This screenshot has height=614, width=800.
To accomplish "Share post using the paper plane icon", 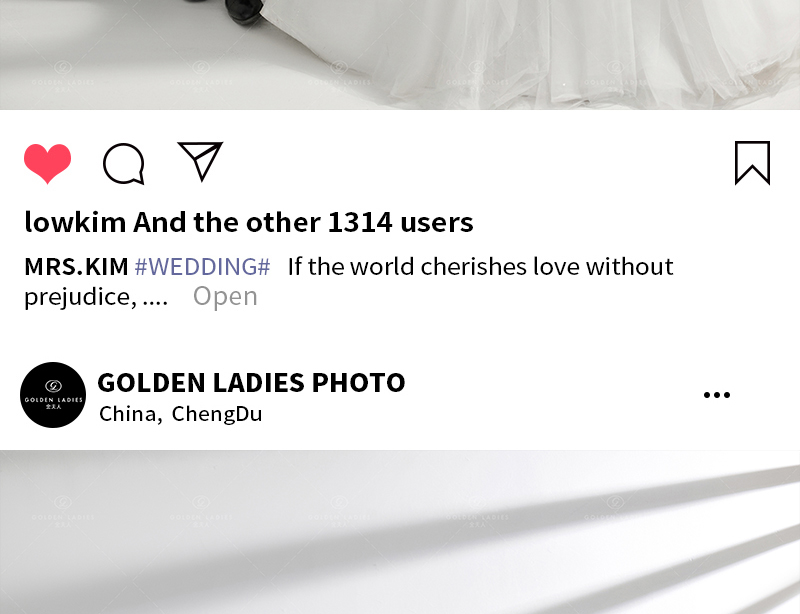I will [x=200, y=161].
